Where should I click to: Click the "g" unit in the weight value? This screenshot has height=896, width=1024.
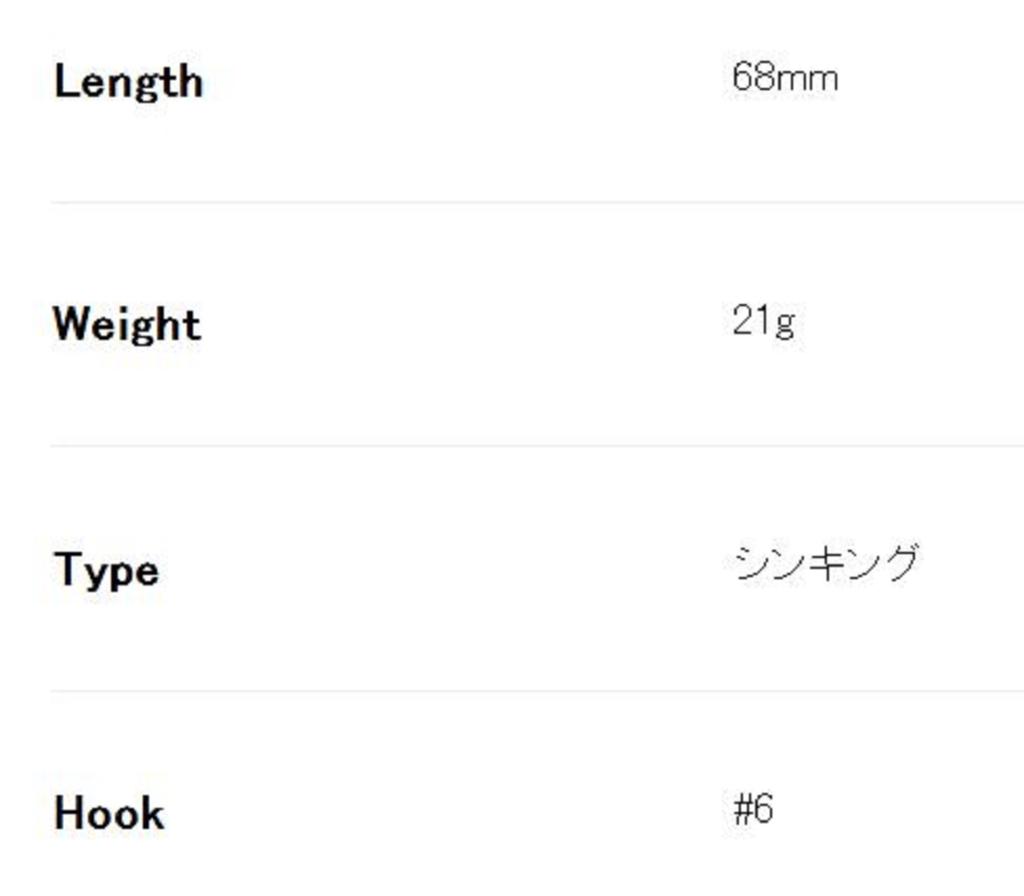(x=785, y=324)
